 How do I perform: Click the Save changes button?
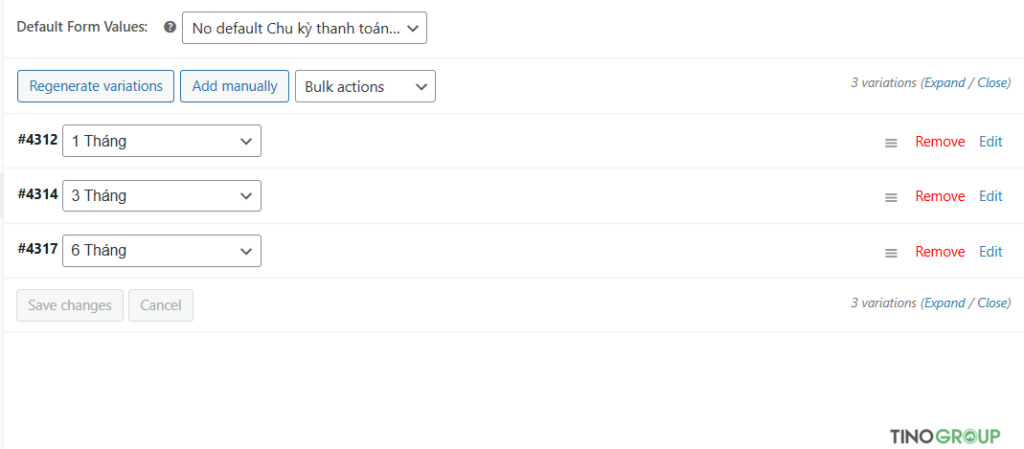pos(70,305)
